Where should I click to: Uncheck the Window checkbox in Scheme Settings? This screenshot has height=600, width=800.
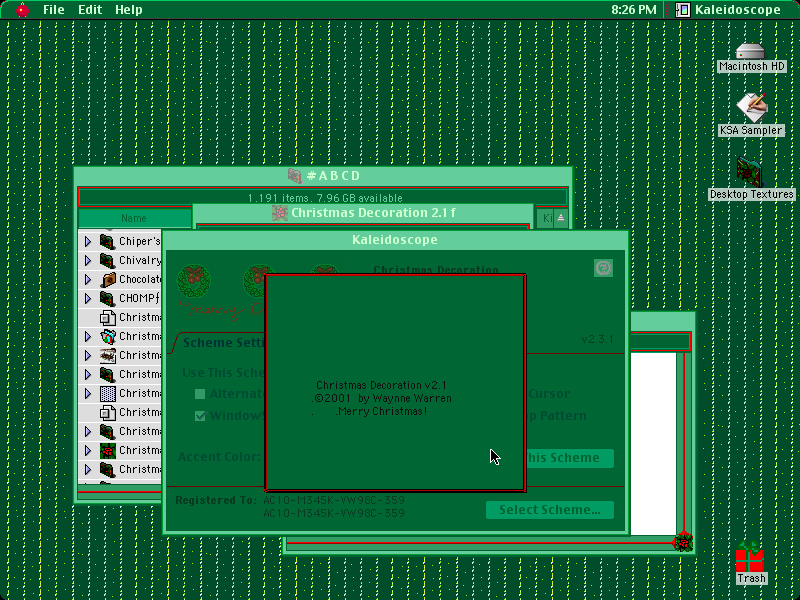coord(200,416)
